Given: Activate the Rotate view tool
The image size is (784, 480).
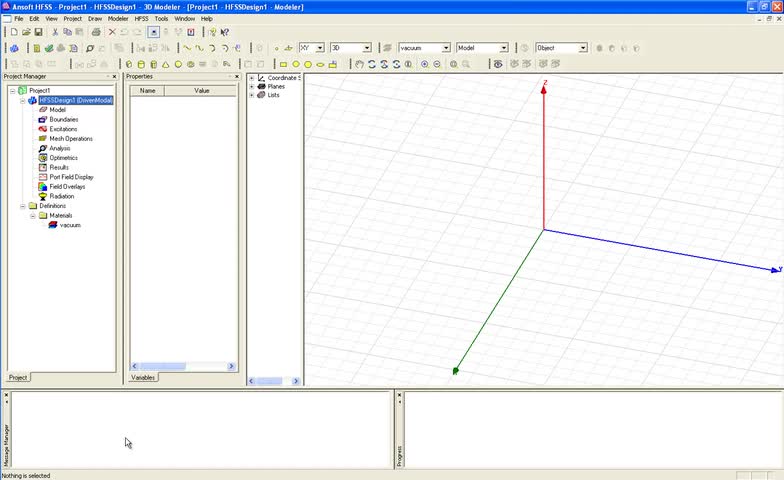Looking at the screenshot, I should click(x=372, y=64).
